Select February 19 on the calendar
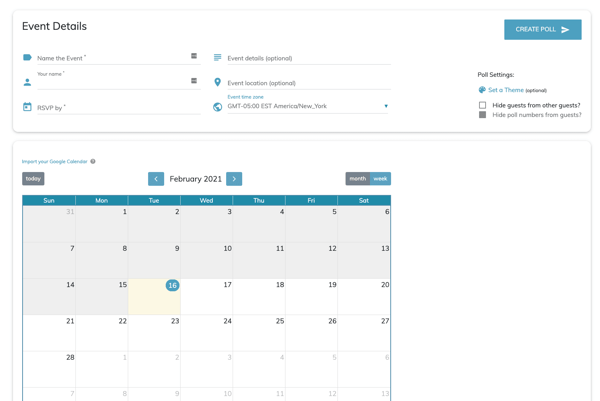This screenshot has height=401, width=600. point(311,297)
